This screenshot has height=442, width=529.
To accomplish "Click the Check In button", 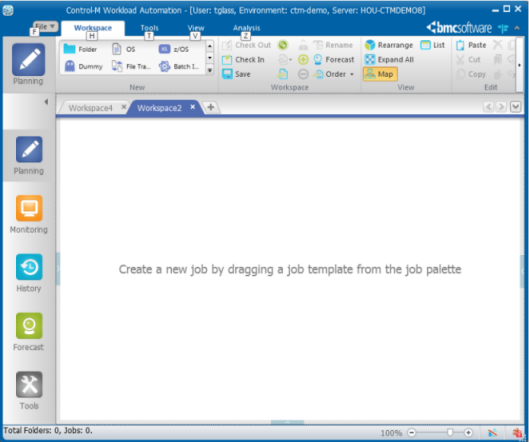I will pos(243,60).
